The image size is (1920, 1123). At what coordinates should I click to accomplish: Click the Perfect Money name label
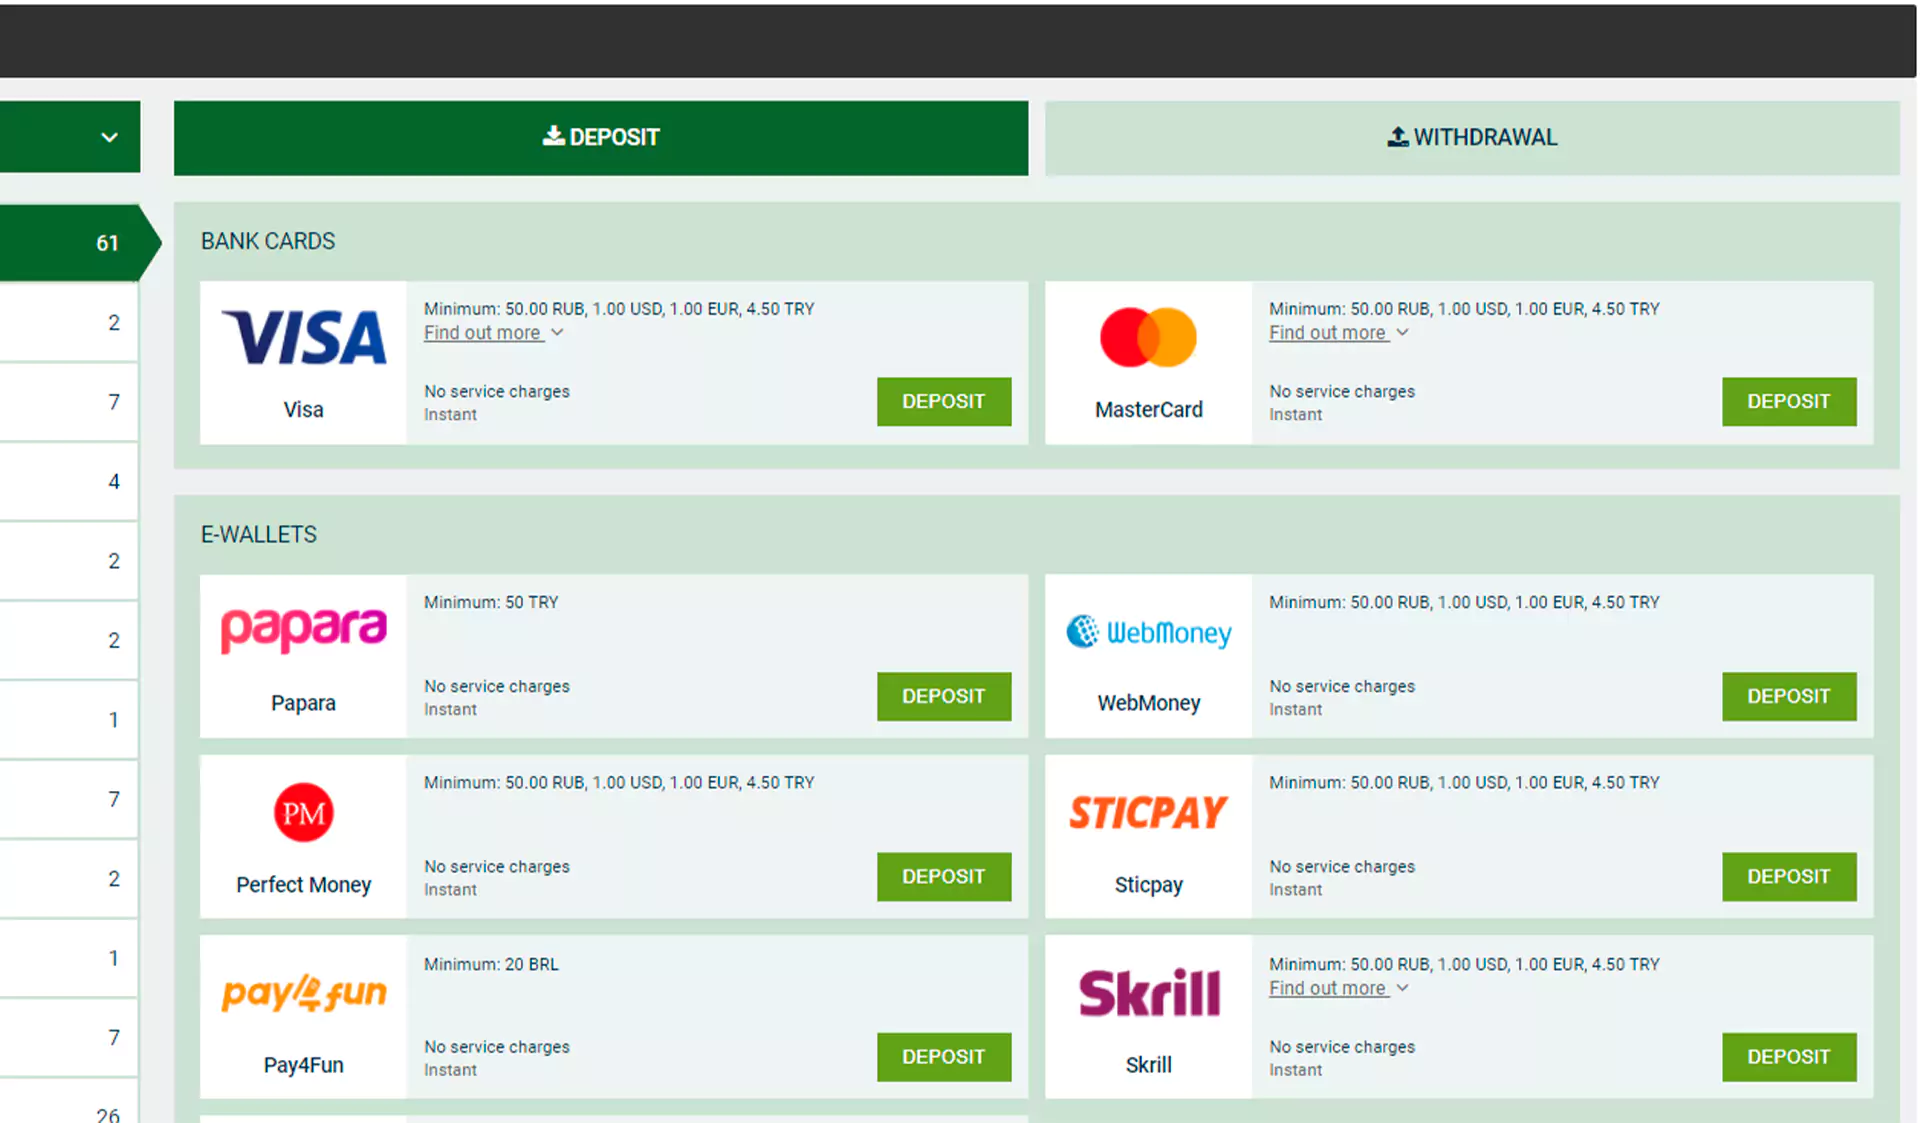coord(303,885)
